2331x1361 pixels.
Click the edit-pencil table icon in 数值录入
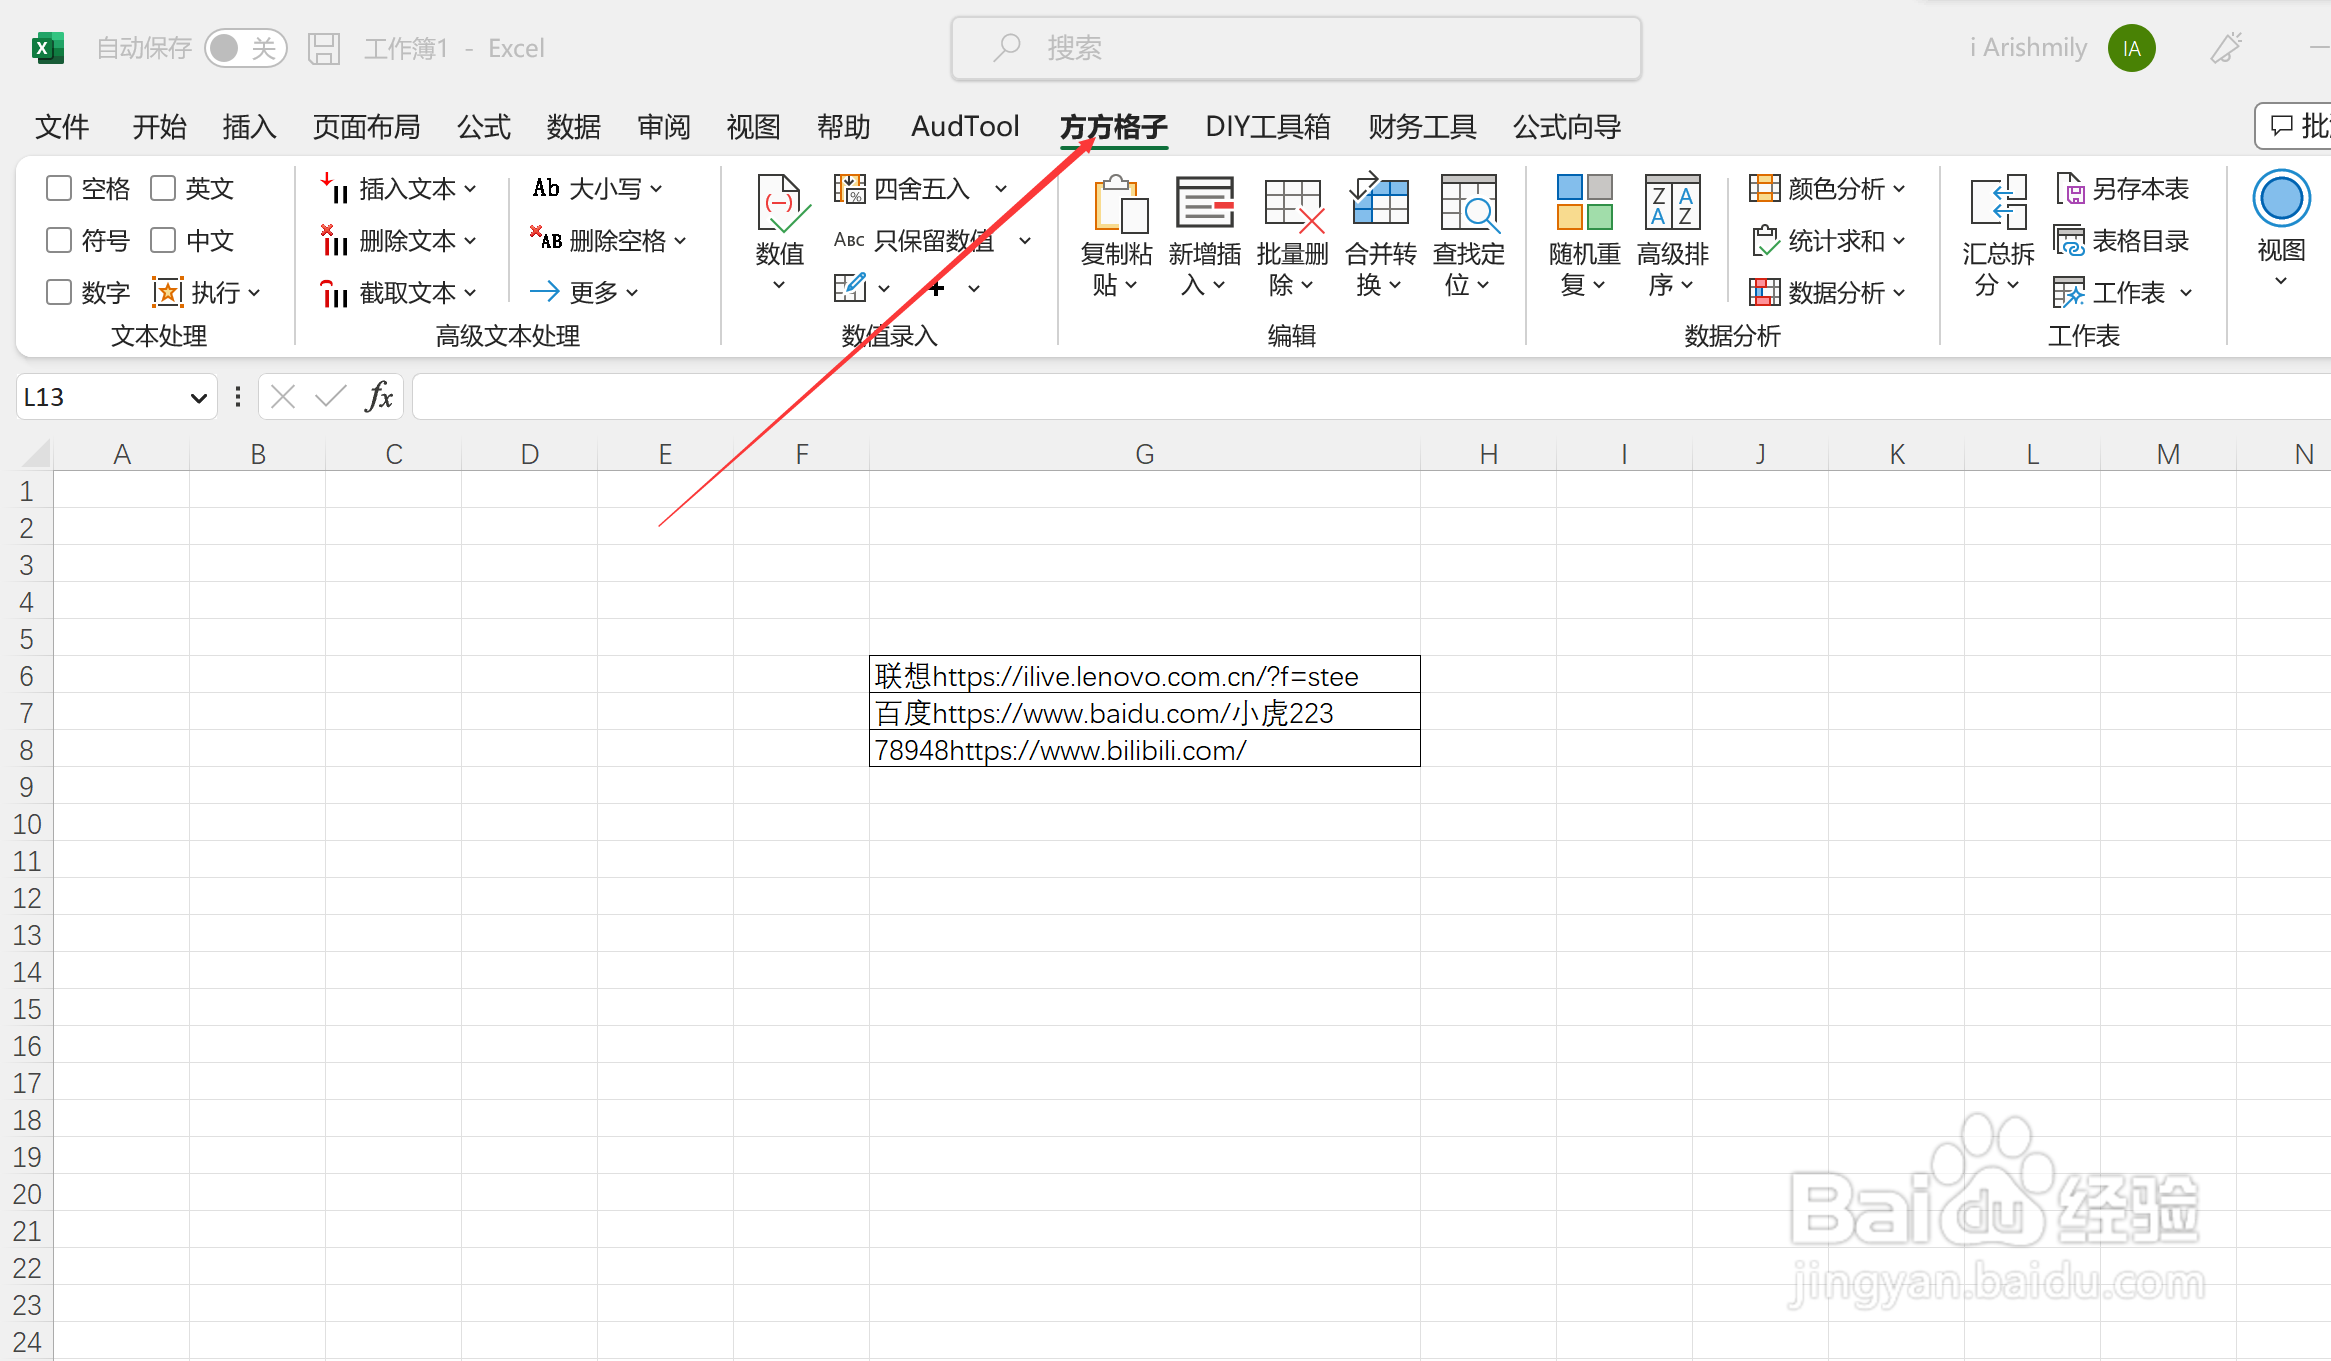click(x=850, y=288)
